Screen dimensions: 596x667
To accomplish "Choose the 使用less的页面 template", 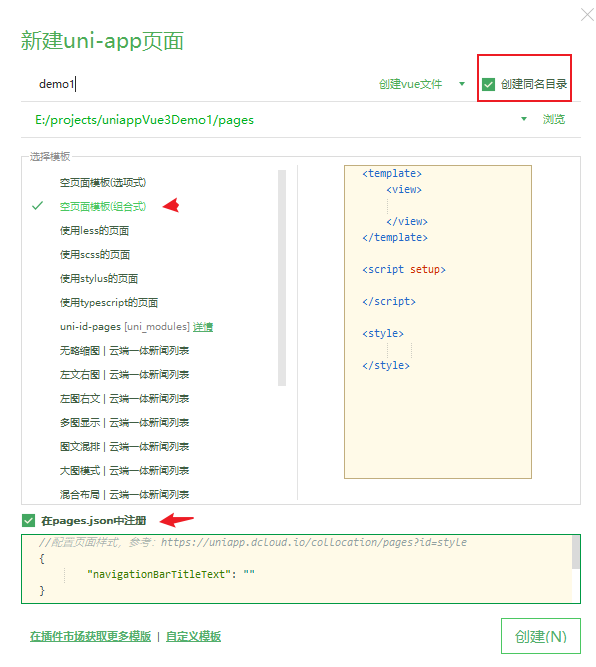I will coord(94,231).
